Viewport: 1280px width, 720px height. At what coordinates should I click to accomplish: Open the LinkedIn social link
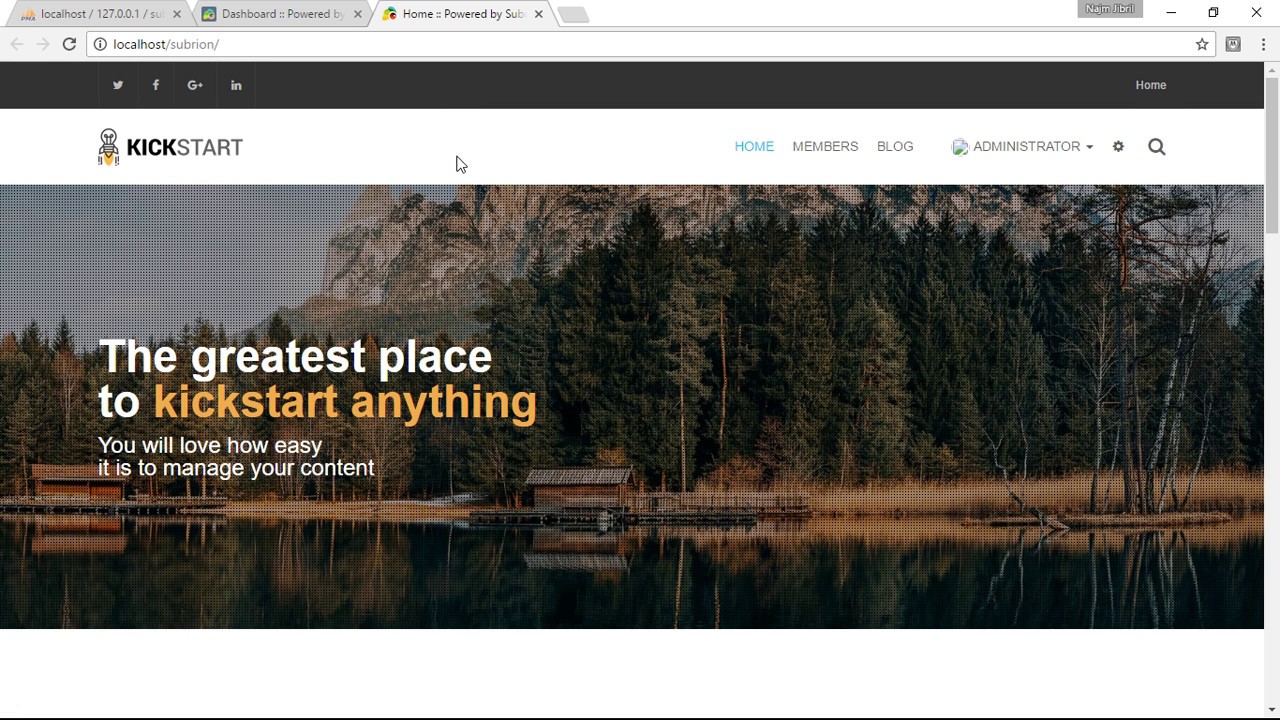coord(236,85)
